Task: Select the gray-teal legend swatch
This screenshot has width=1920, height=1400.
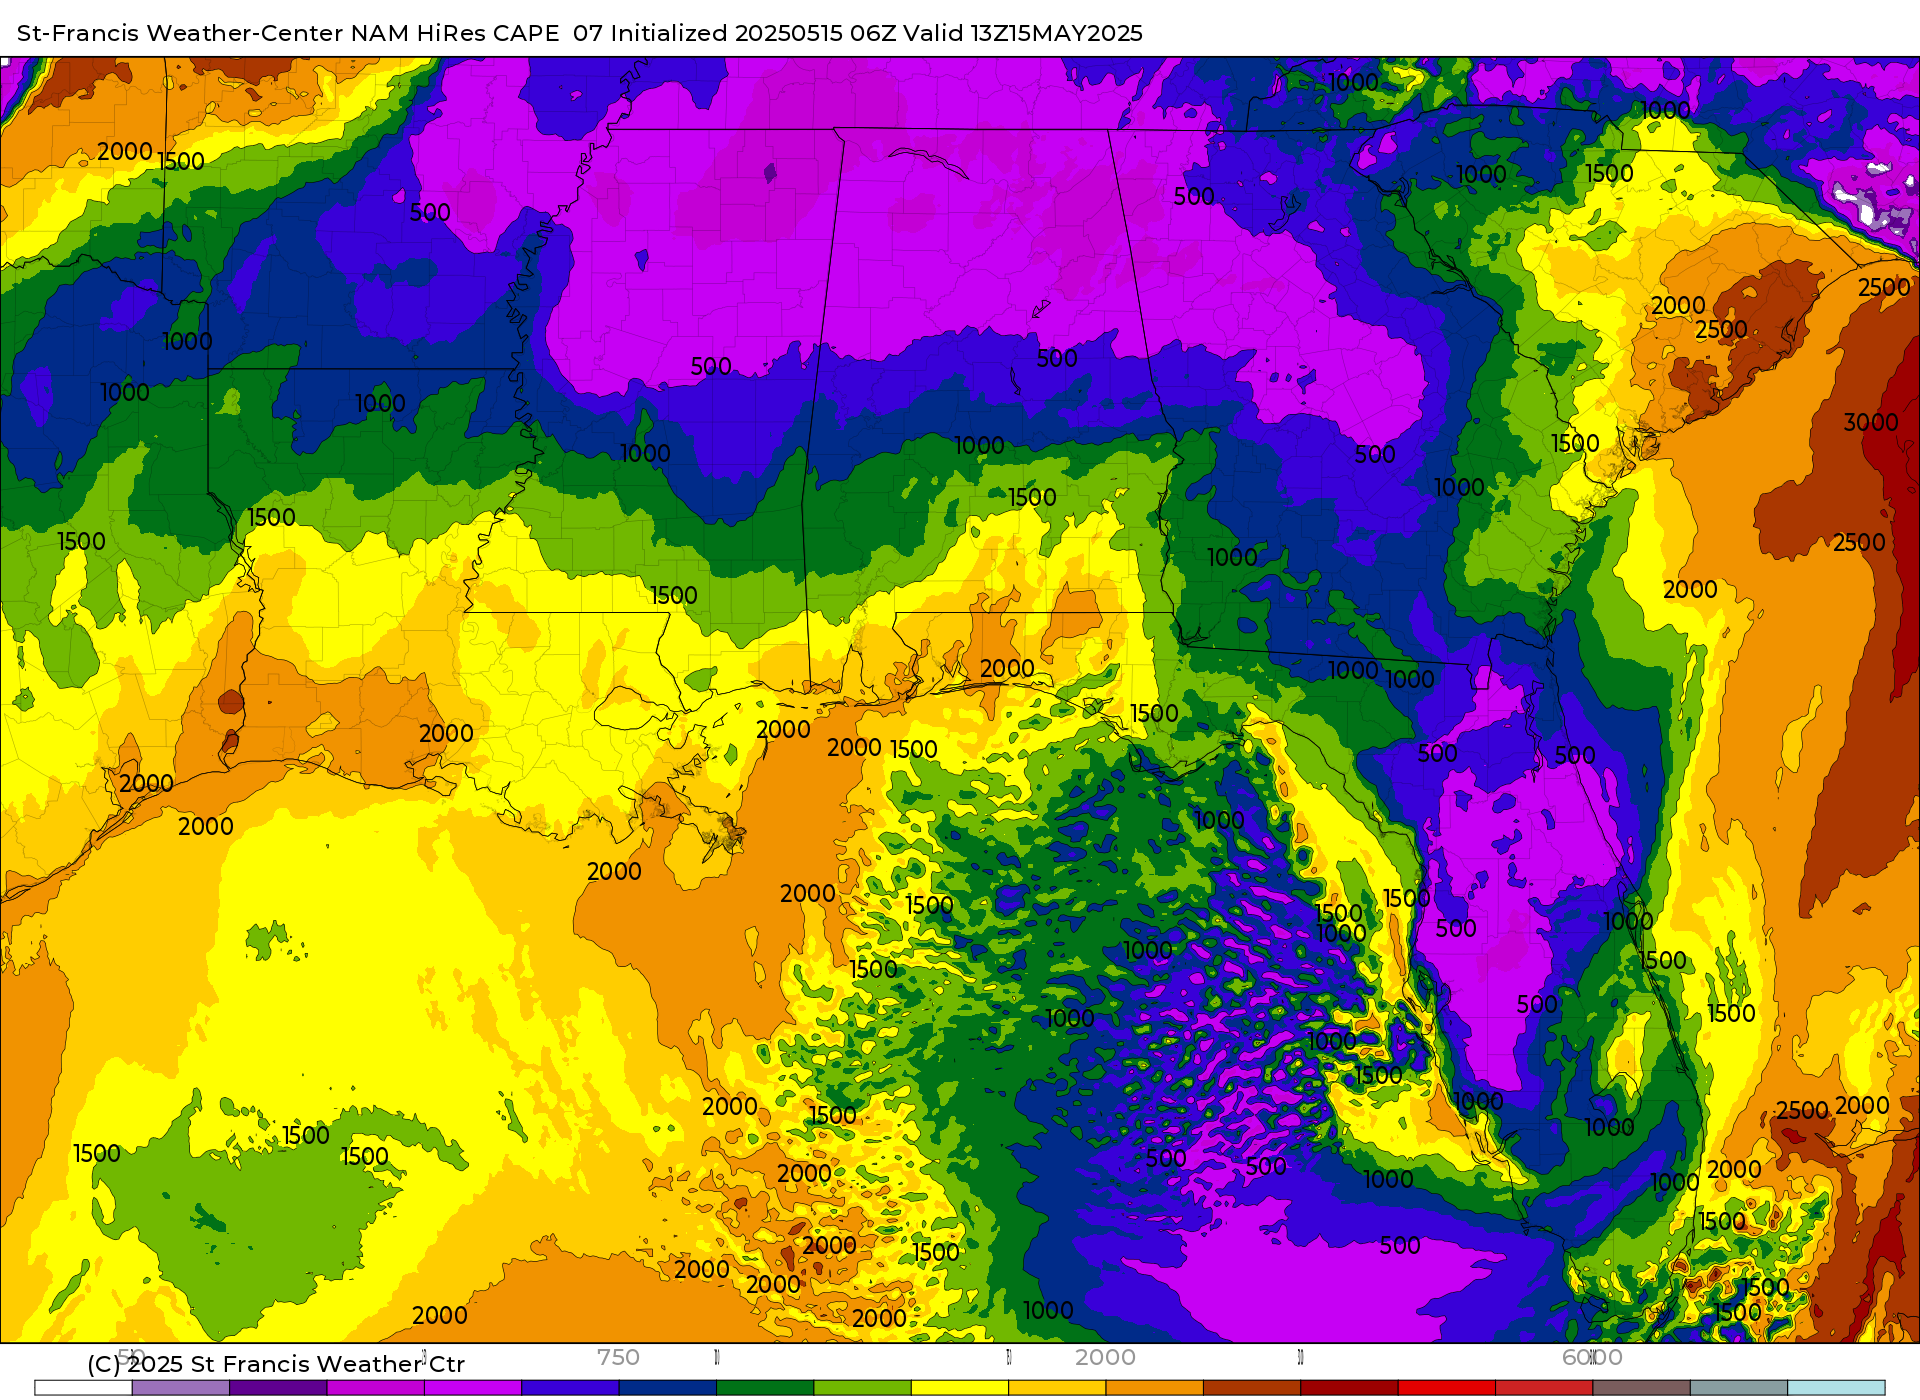Action: tap(1738, 1388)
